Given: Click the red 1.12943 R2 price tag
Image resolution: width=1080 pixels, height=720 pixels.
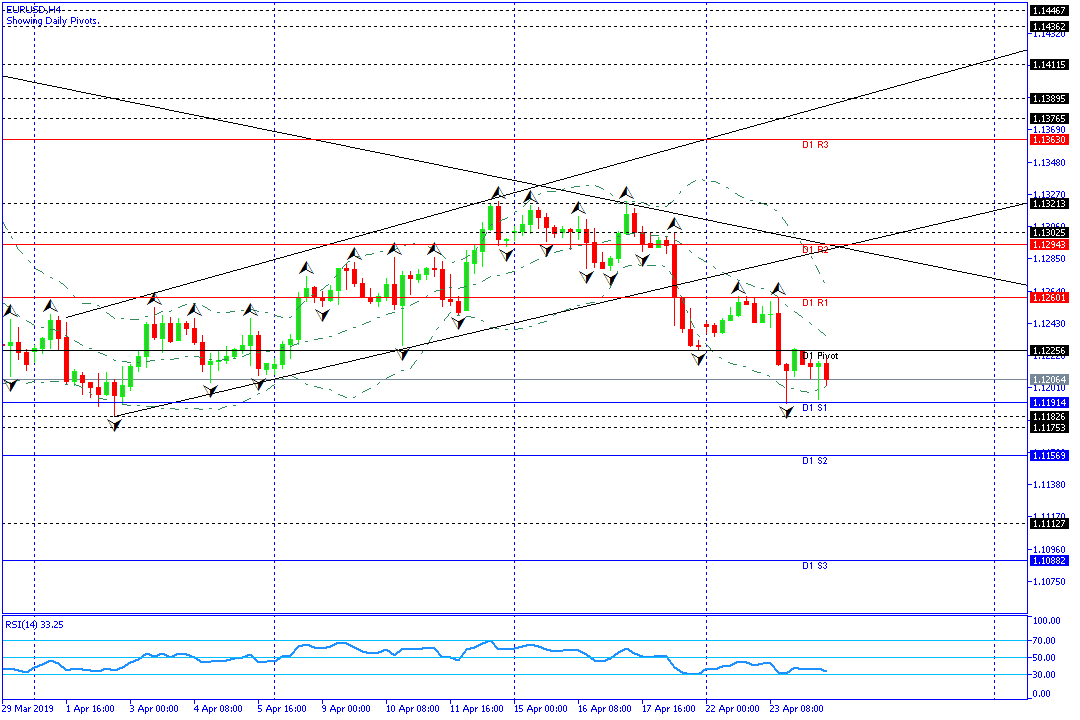Looking at the screenshot, I should 1048,245.
